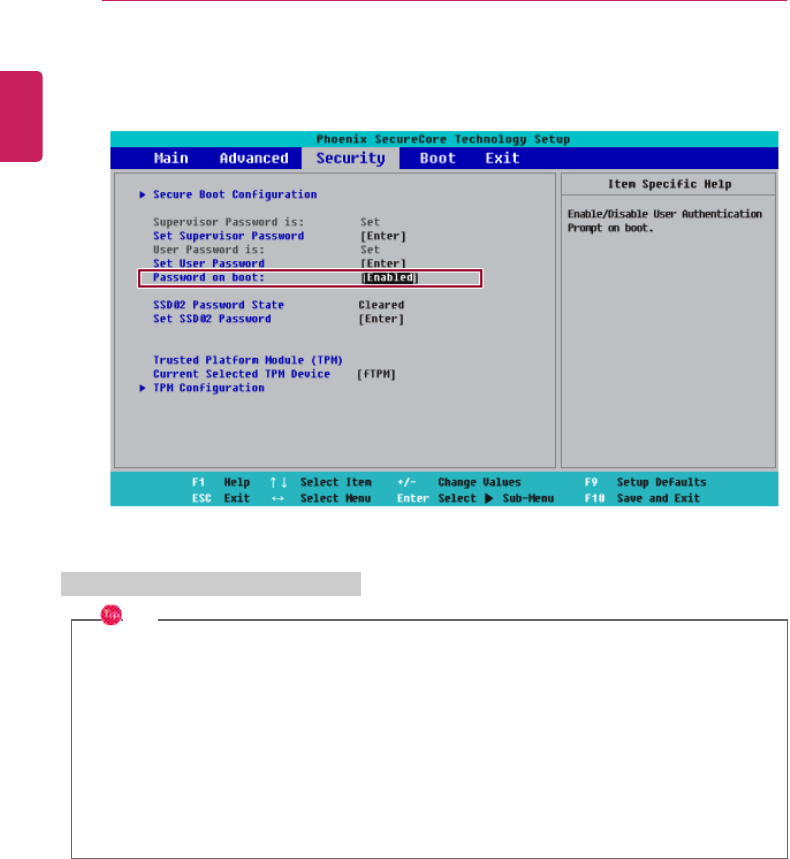Click the red Tip icon
Screen dimensions: 790x859
click(x=111, y=615)
